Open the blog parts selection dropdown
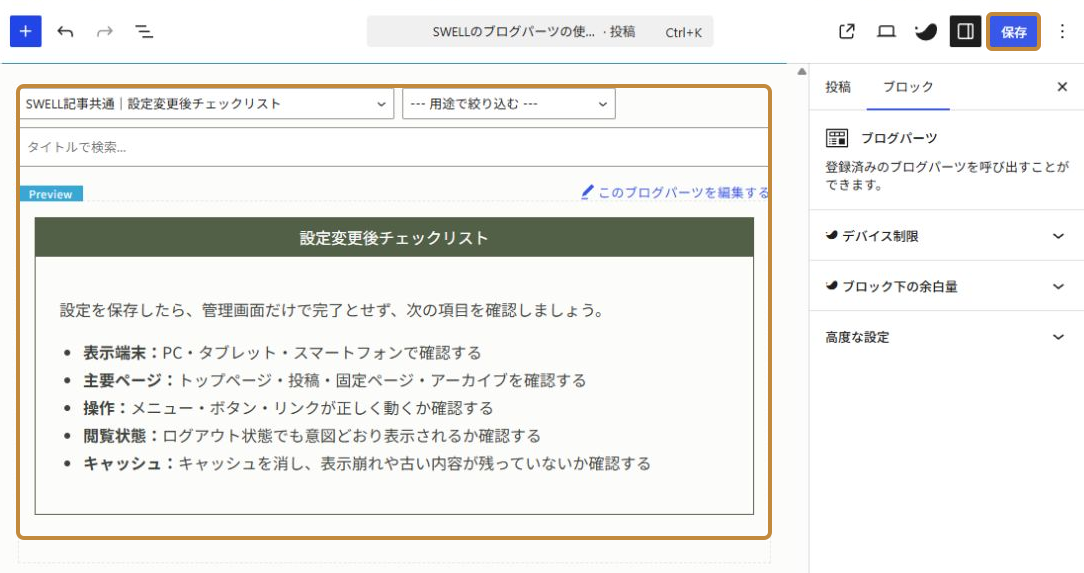 [x=207, y=104]
